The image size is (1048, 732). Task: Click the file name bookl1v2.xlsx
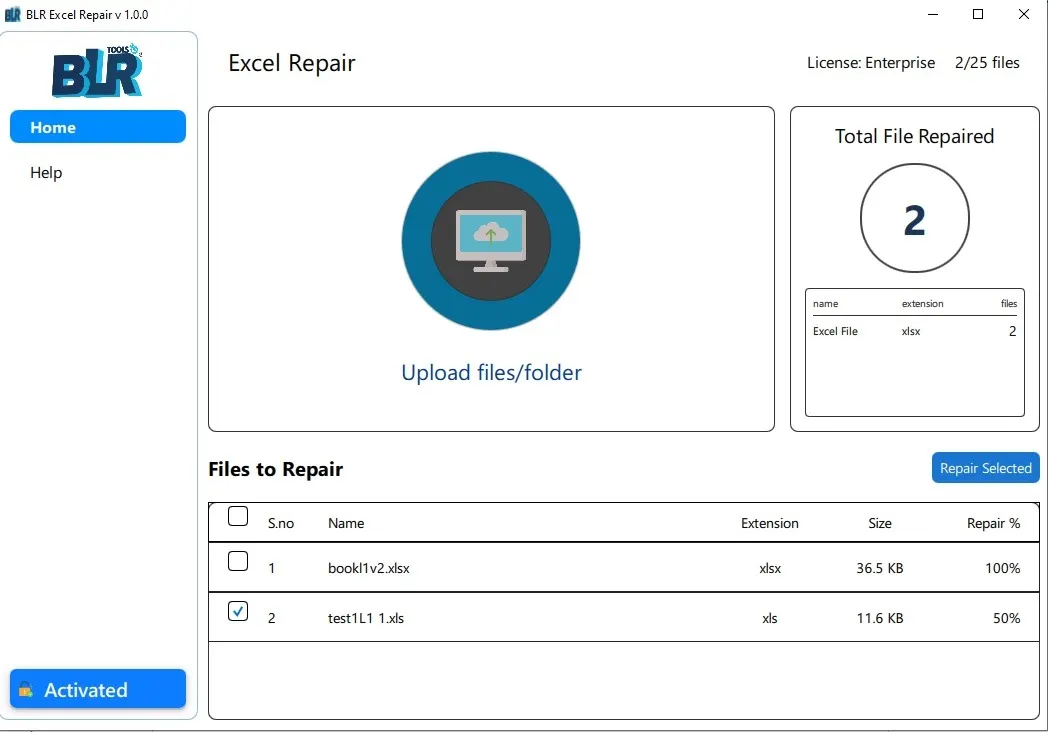[x=368, y=568]
